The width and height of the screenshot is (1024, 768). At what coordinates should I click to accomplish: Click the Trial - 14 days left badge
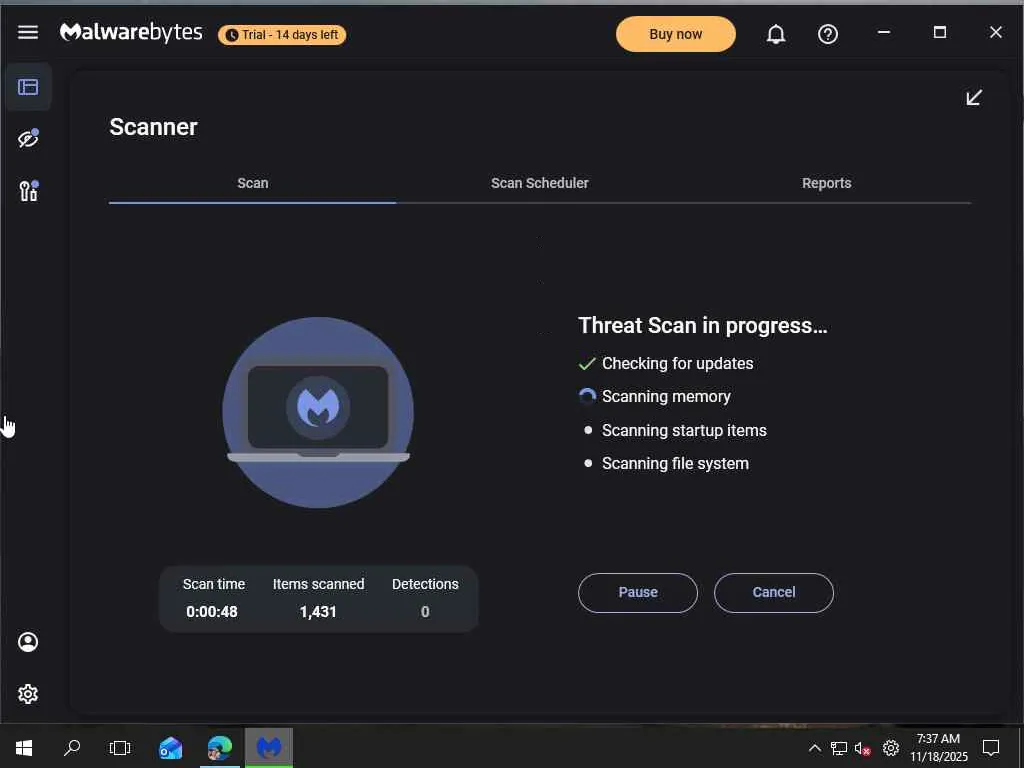point(282,35)
